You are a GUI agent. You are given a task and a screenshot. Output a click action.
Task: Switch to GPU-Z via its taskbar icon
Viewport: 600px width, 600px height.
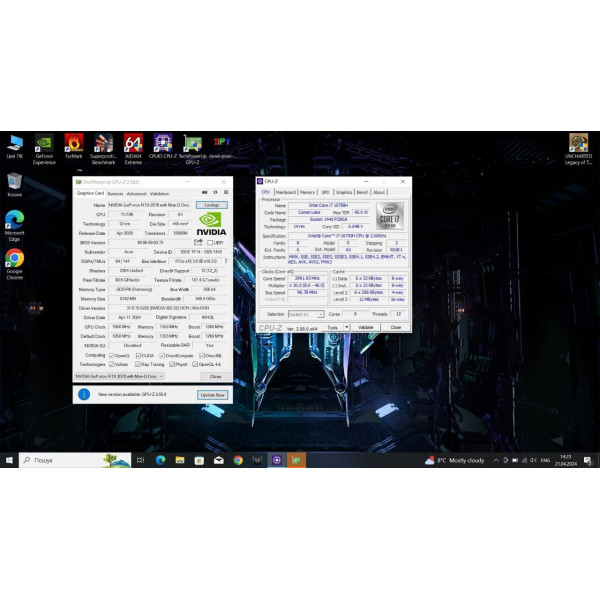(297, 460)
